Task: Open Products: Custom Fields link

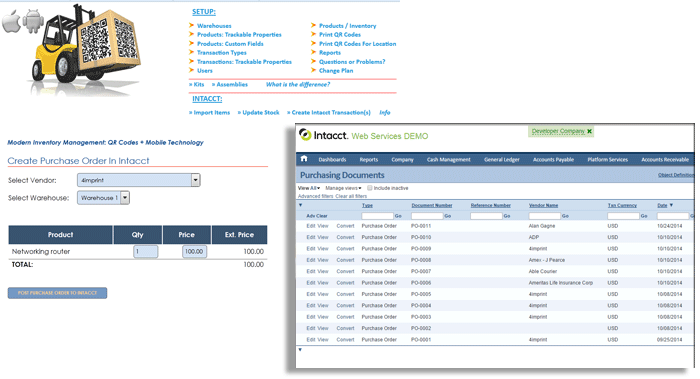Action: click(x=230, y=44)
